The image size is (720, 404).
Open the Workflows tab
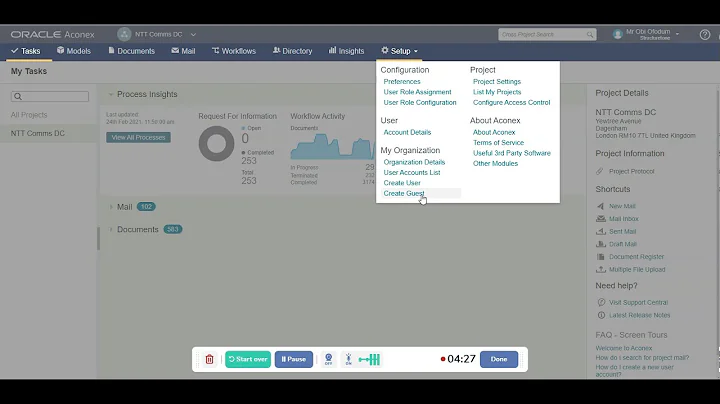pyautogui.click(x=234, y=51)
